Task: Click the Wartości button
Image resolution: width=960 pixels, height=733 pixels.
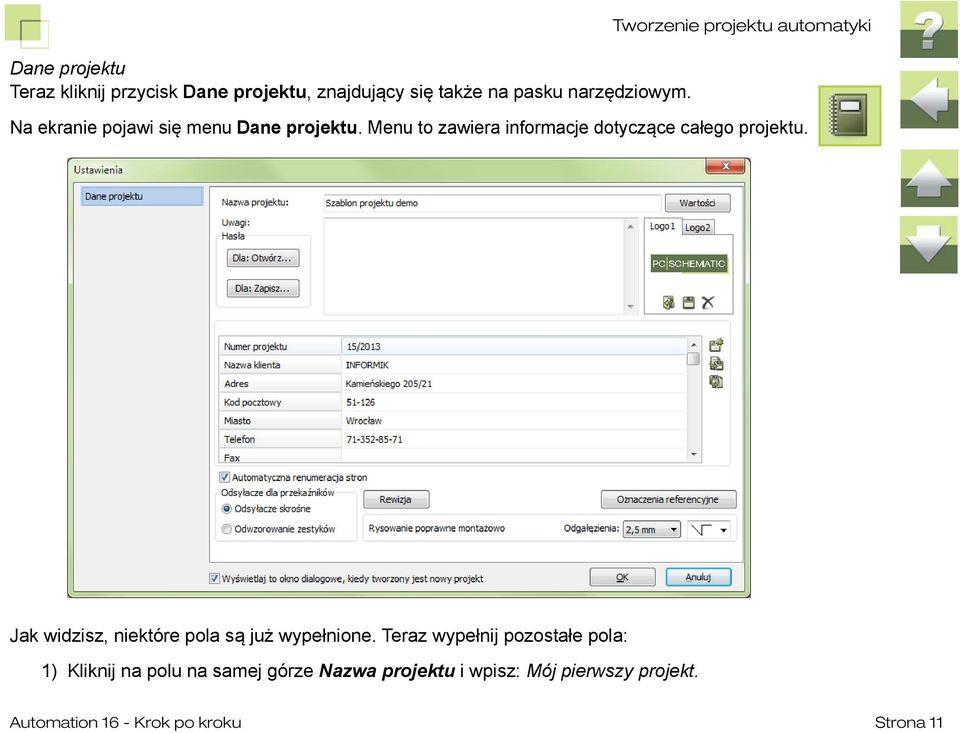Action: pyautogui.click(x=697, y=203)
